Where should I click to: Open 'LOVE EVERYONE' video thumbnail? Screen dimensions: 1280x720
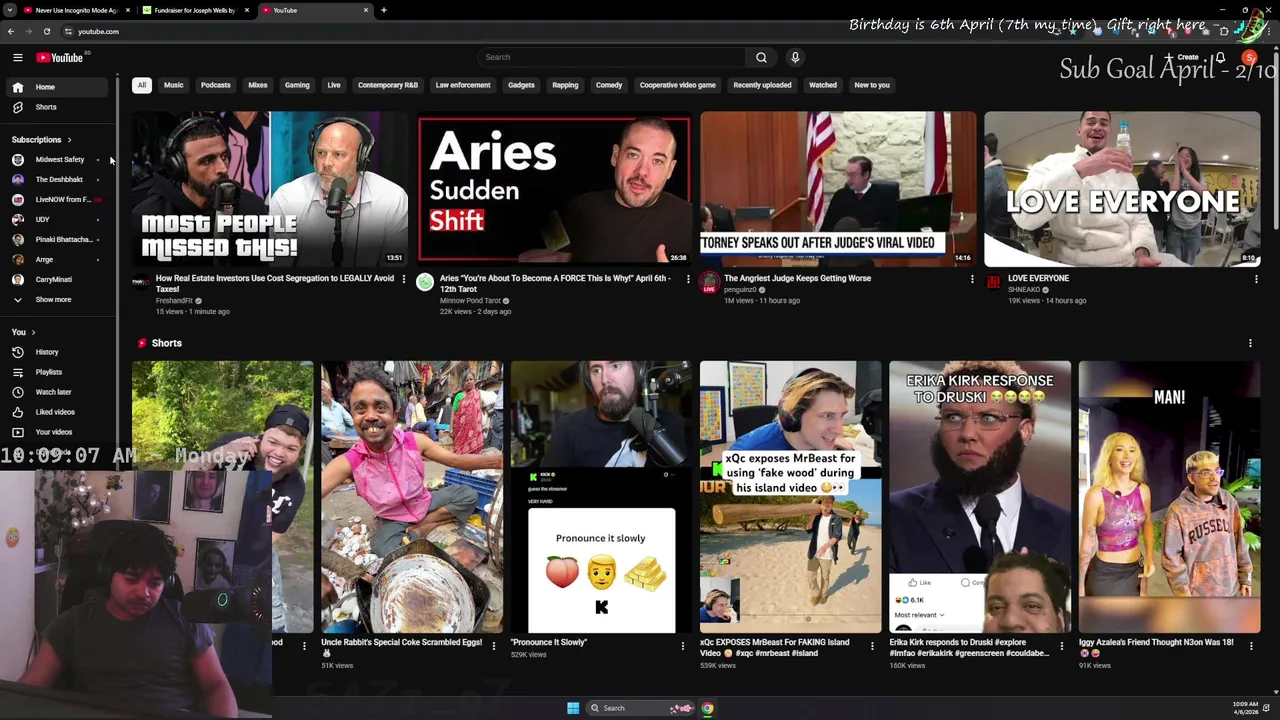(1122, 188)
